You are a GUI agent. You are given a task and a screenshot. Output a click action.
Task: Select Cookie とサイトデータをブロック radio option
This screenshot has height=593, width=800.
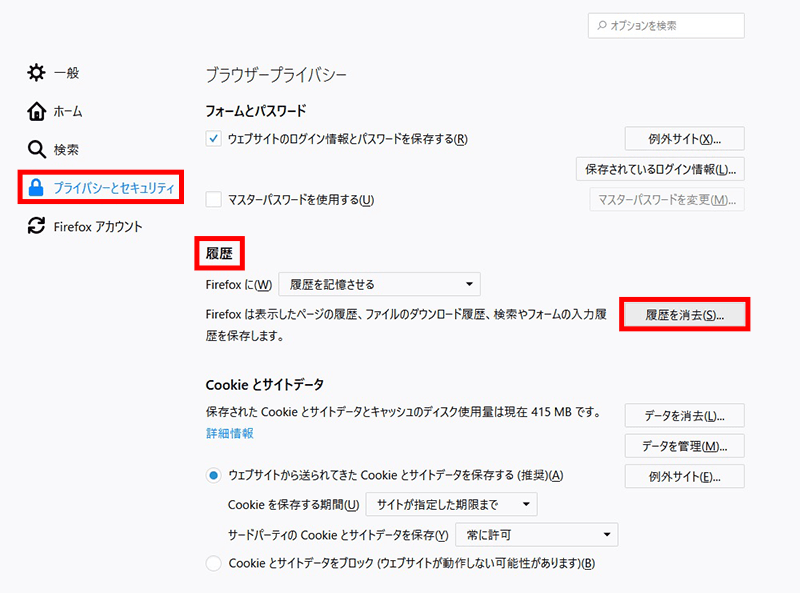pos(213,563)
